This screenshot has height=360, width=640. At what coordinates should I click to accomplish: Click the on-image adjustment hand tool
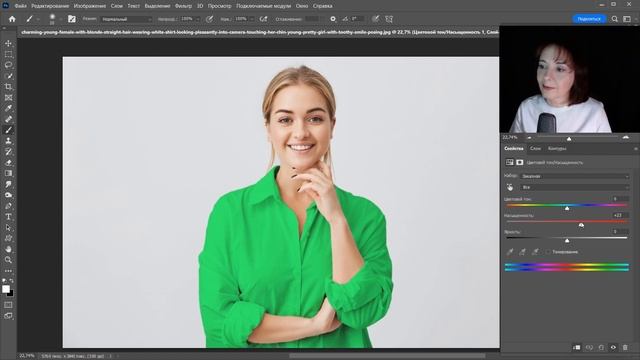(510, 187)
